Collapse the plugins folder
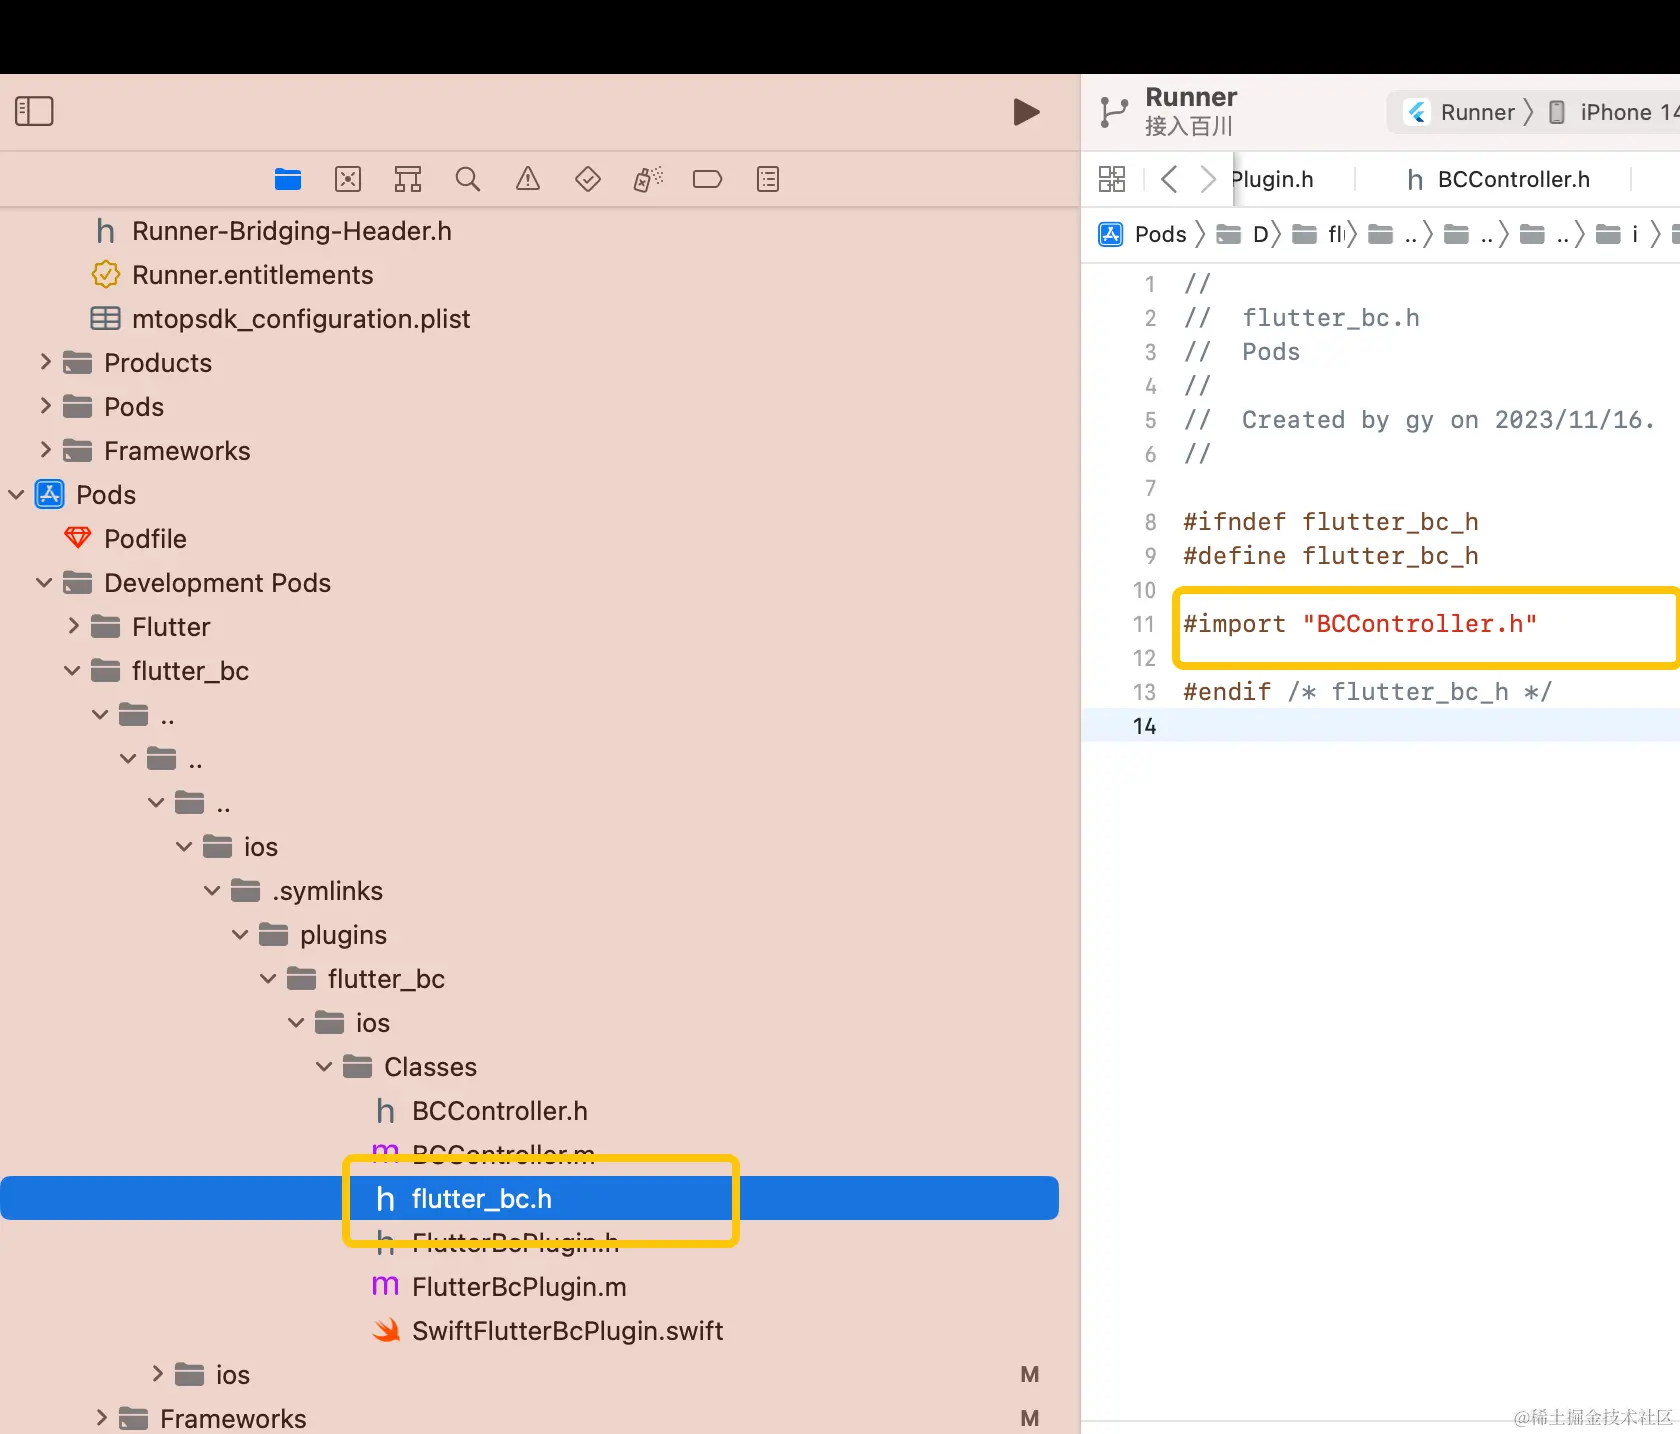The height and width of the screenshot is (1434, 1680). point(241,934)
